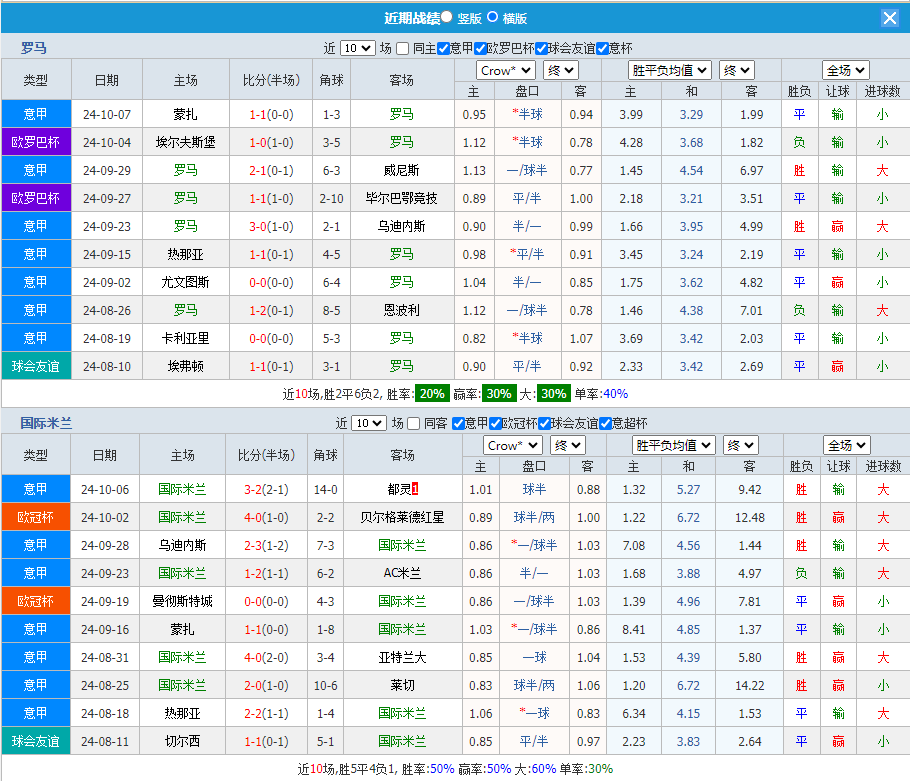The image size is (910, 781).
Task: Disable the 意超杯 filter checkbox
Action: point(606,423)
